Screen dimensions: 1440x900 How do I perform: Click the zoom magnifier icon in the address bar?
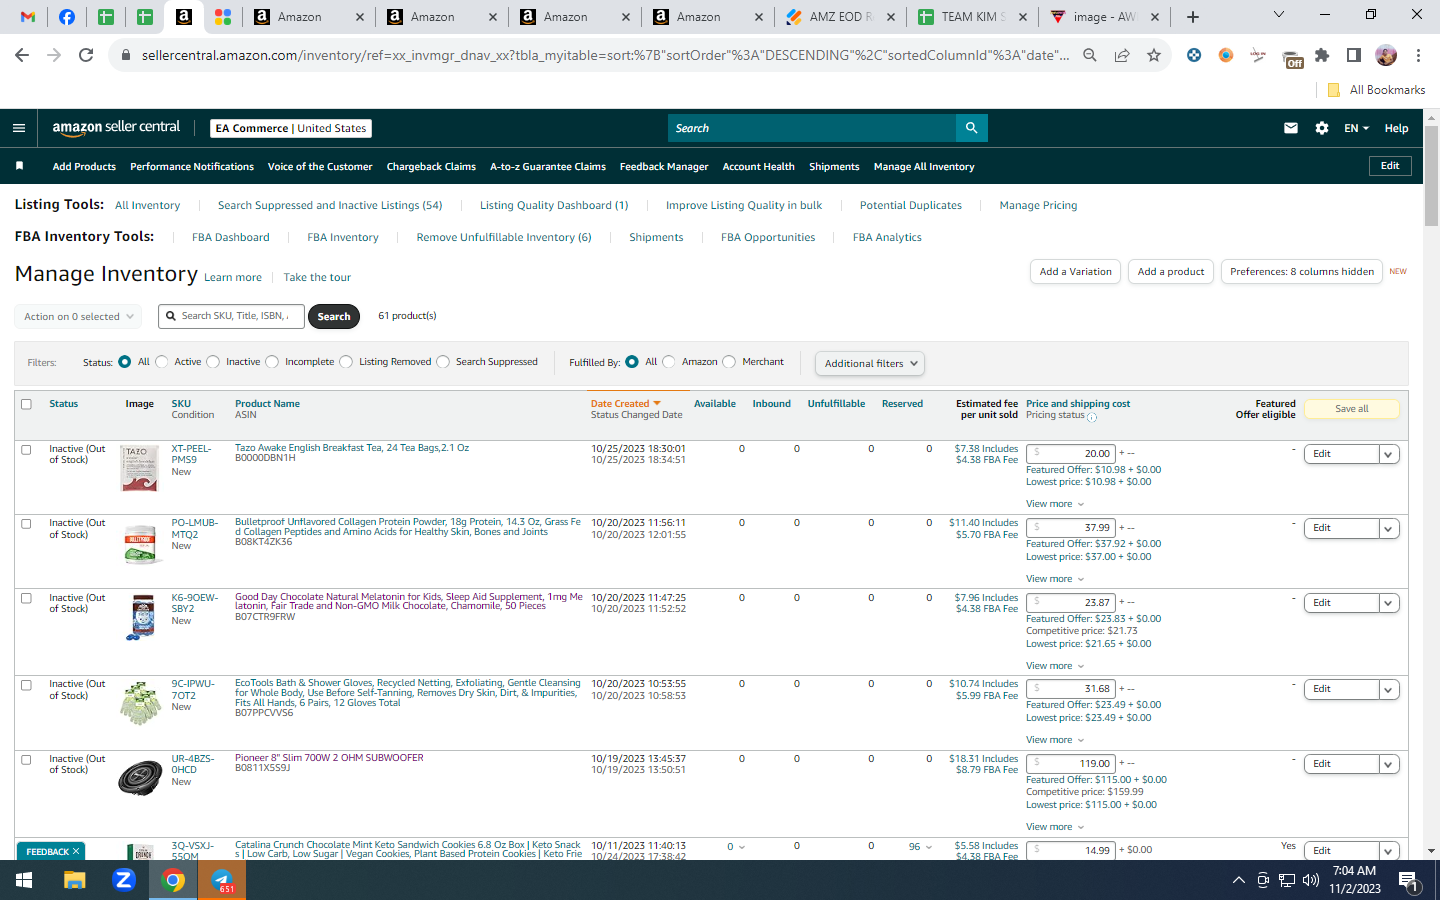pos(1090,55)
